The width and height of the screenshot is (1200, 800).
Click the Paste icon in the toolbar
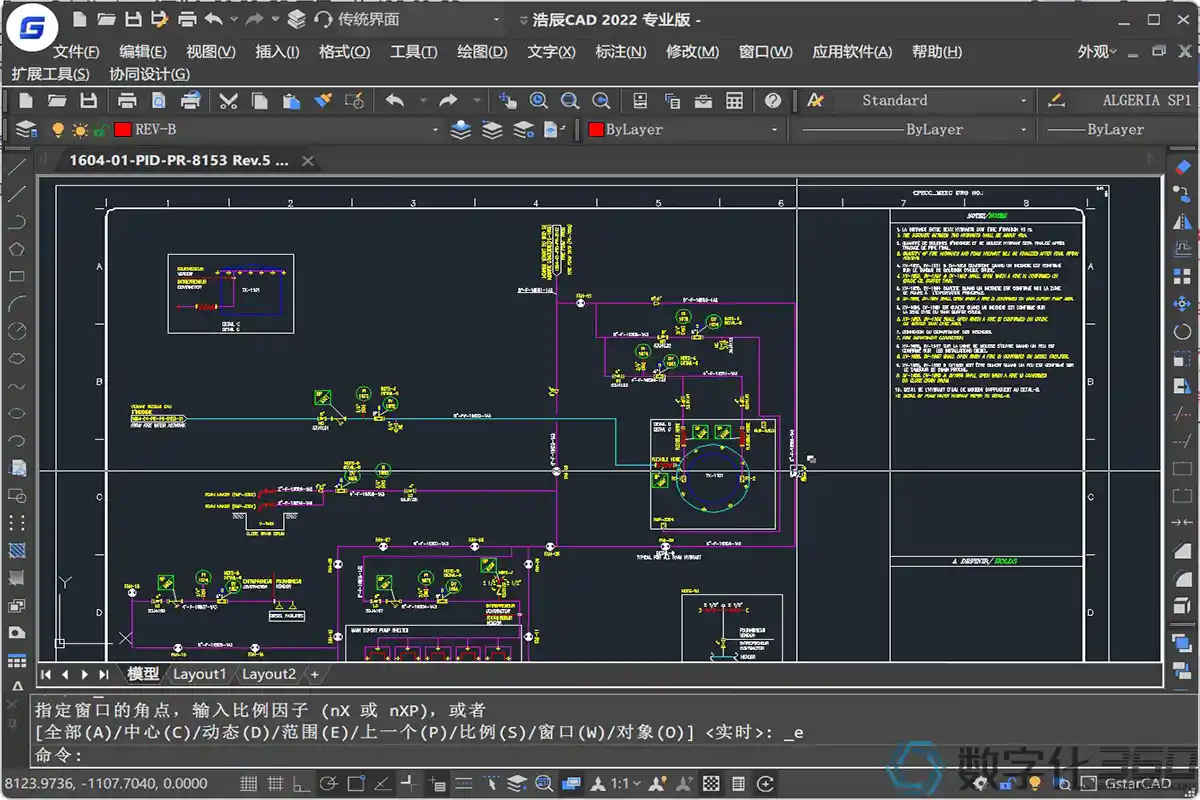pyautogui.click(x=292, y=101)
